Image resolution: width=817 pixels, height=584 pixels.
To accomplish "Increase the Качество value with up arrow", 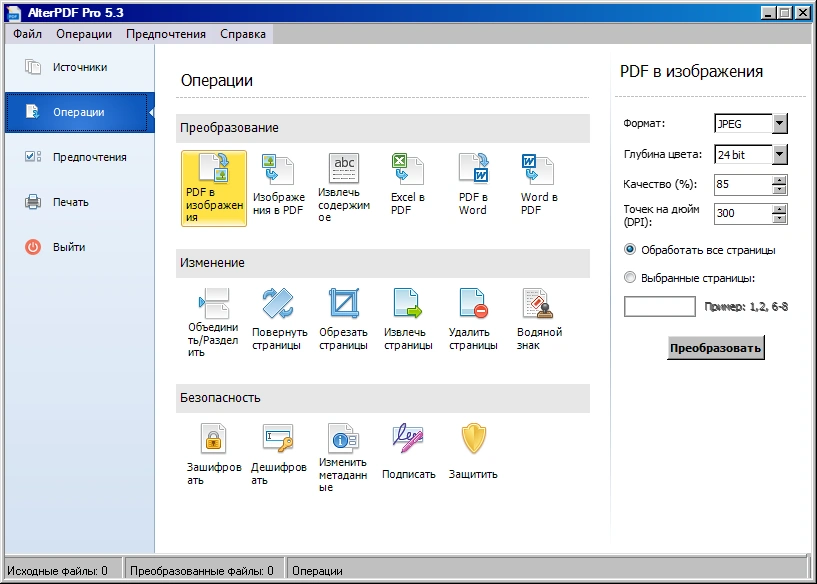I will [779, 180].
